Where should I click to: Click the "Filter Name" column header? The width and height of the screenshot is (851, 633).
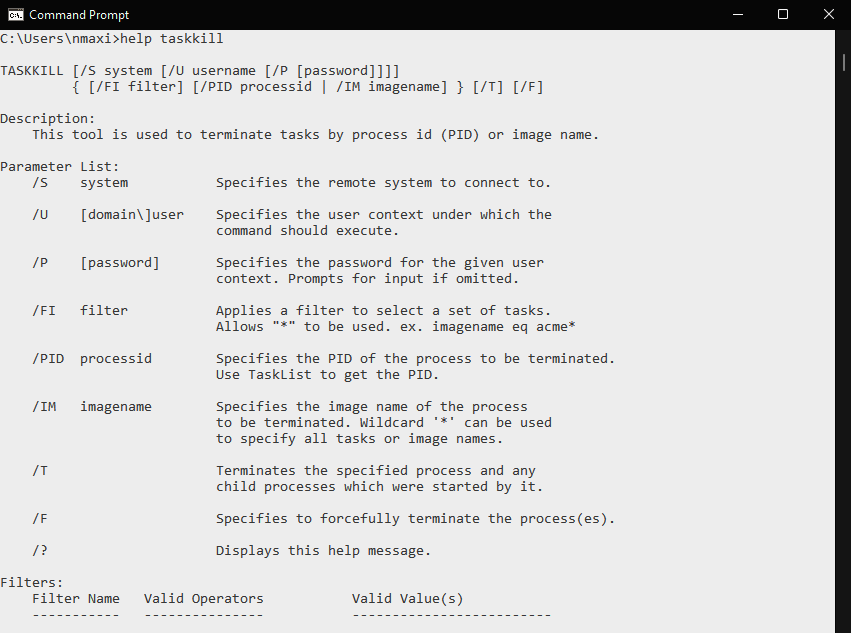(76, 599)
